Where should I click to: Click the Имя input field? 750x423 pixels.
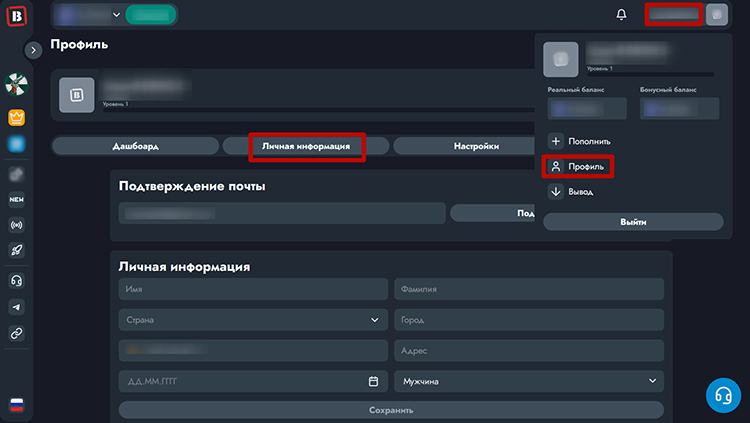pyautogui.click(x=253, y=289)
